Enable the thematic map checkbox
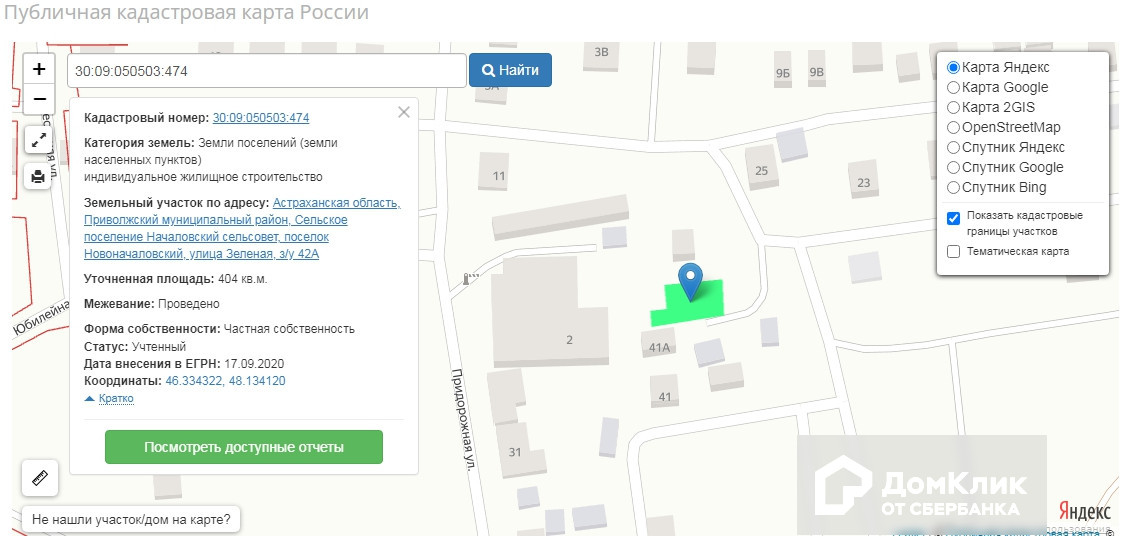The height and width of the screenshot is (536, 1122). coord(954,251)
